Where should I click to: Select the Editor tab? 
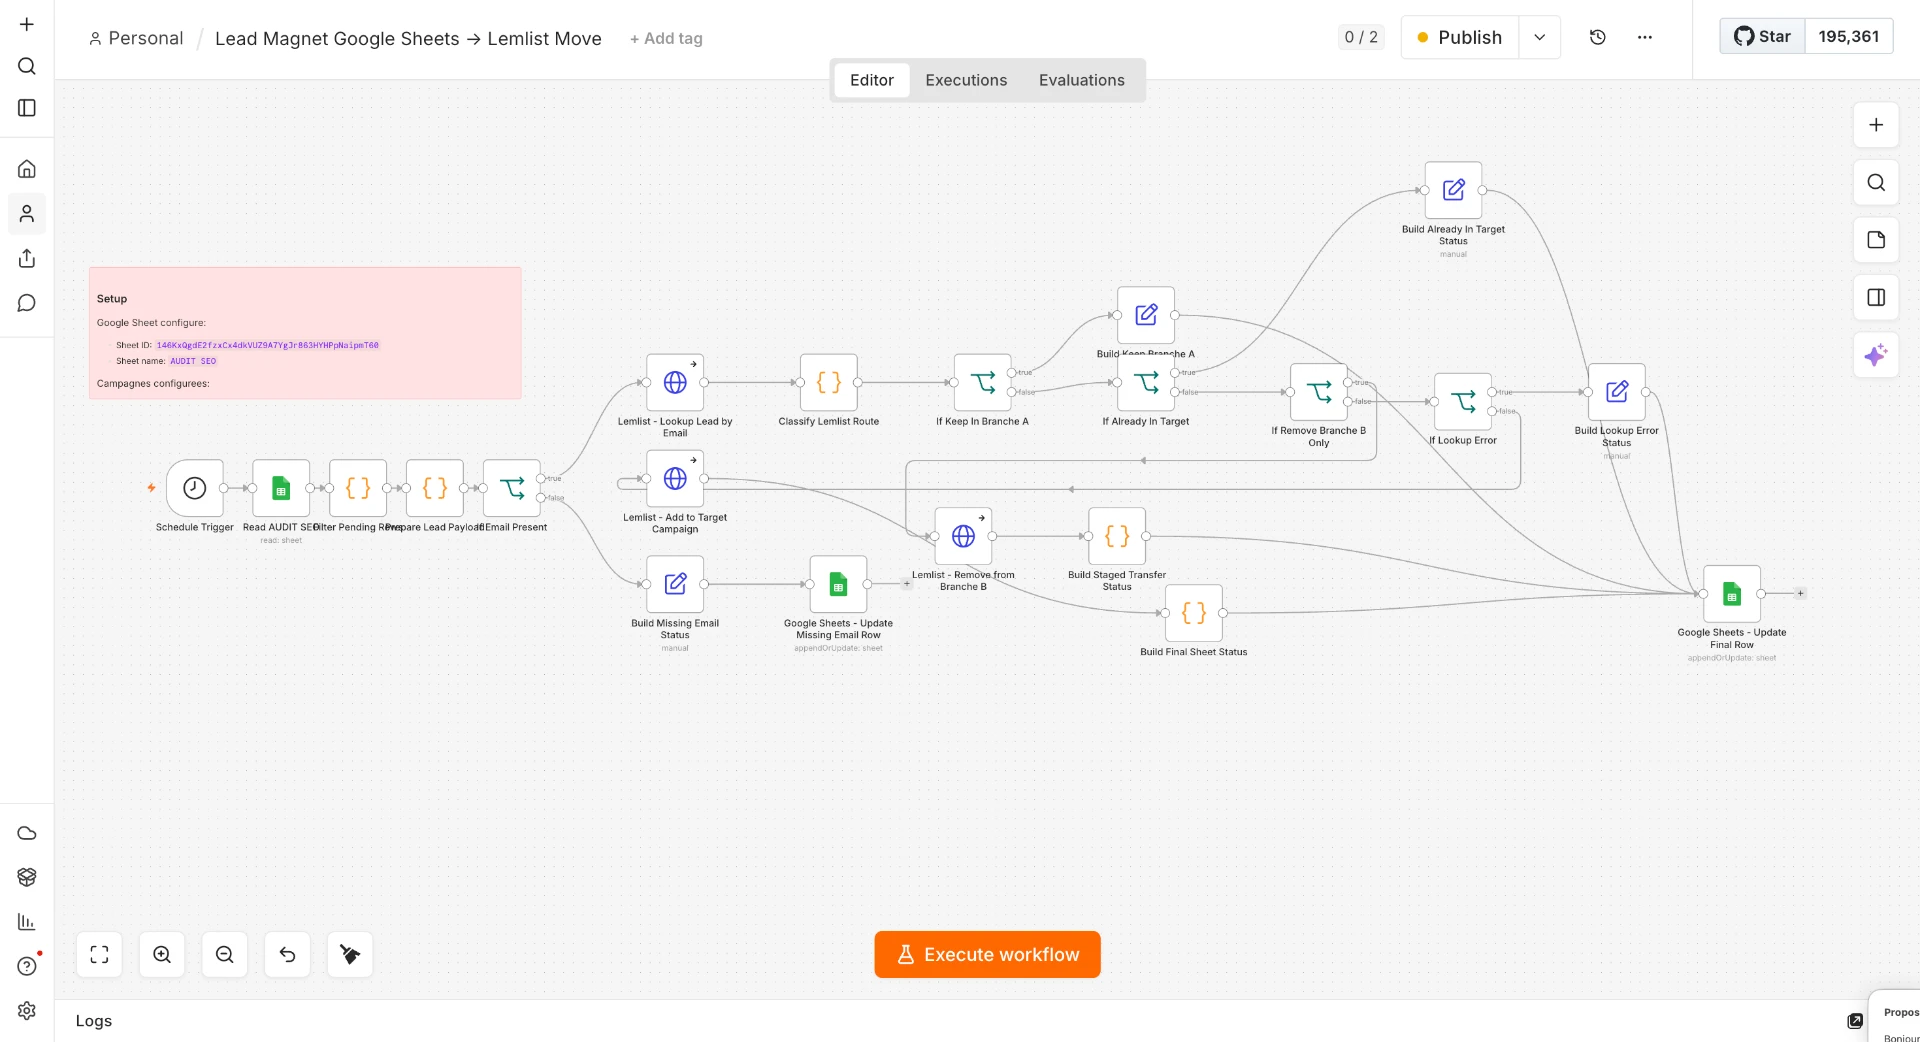(x=872, y=80)
